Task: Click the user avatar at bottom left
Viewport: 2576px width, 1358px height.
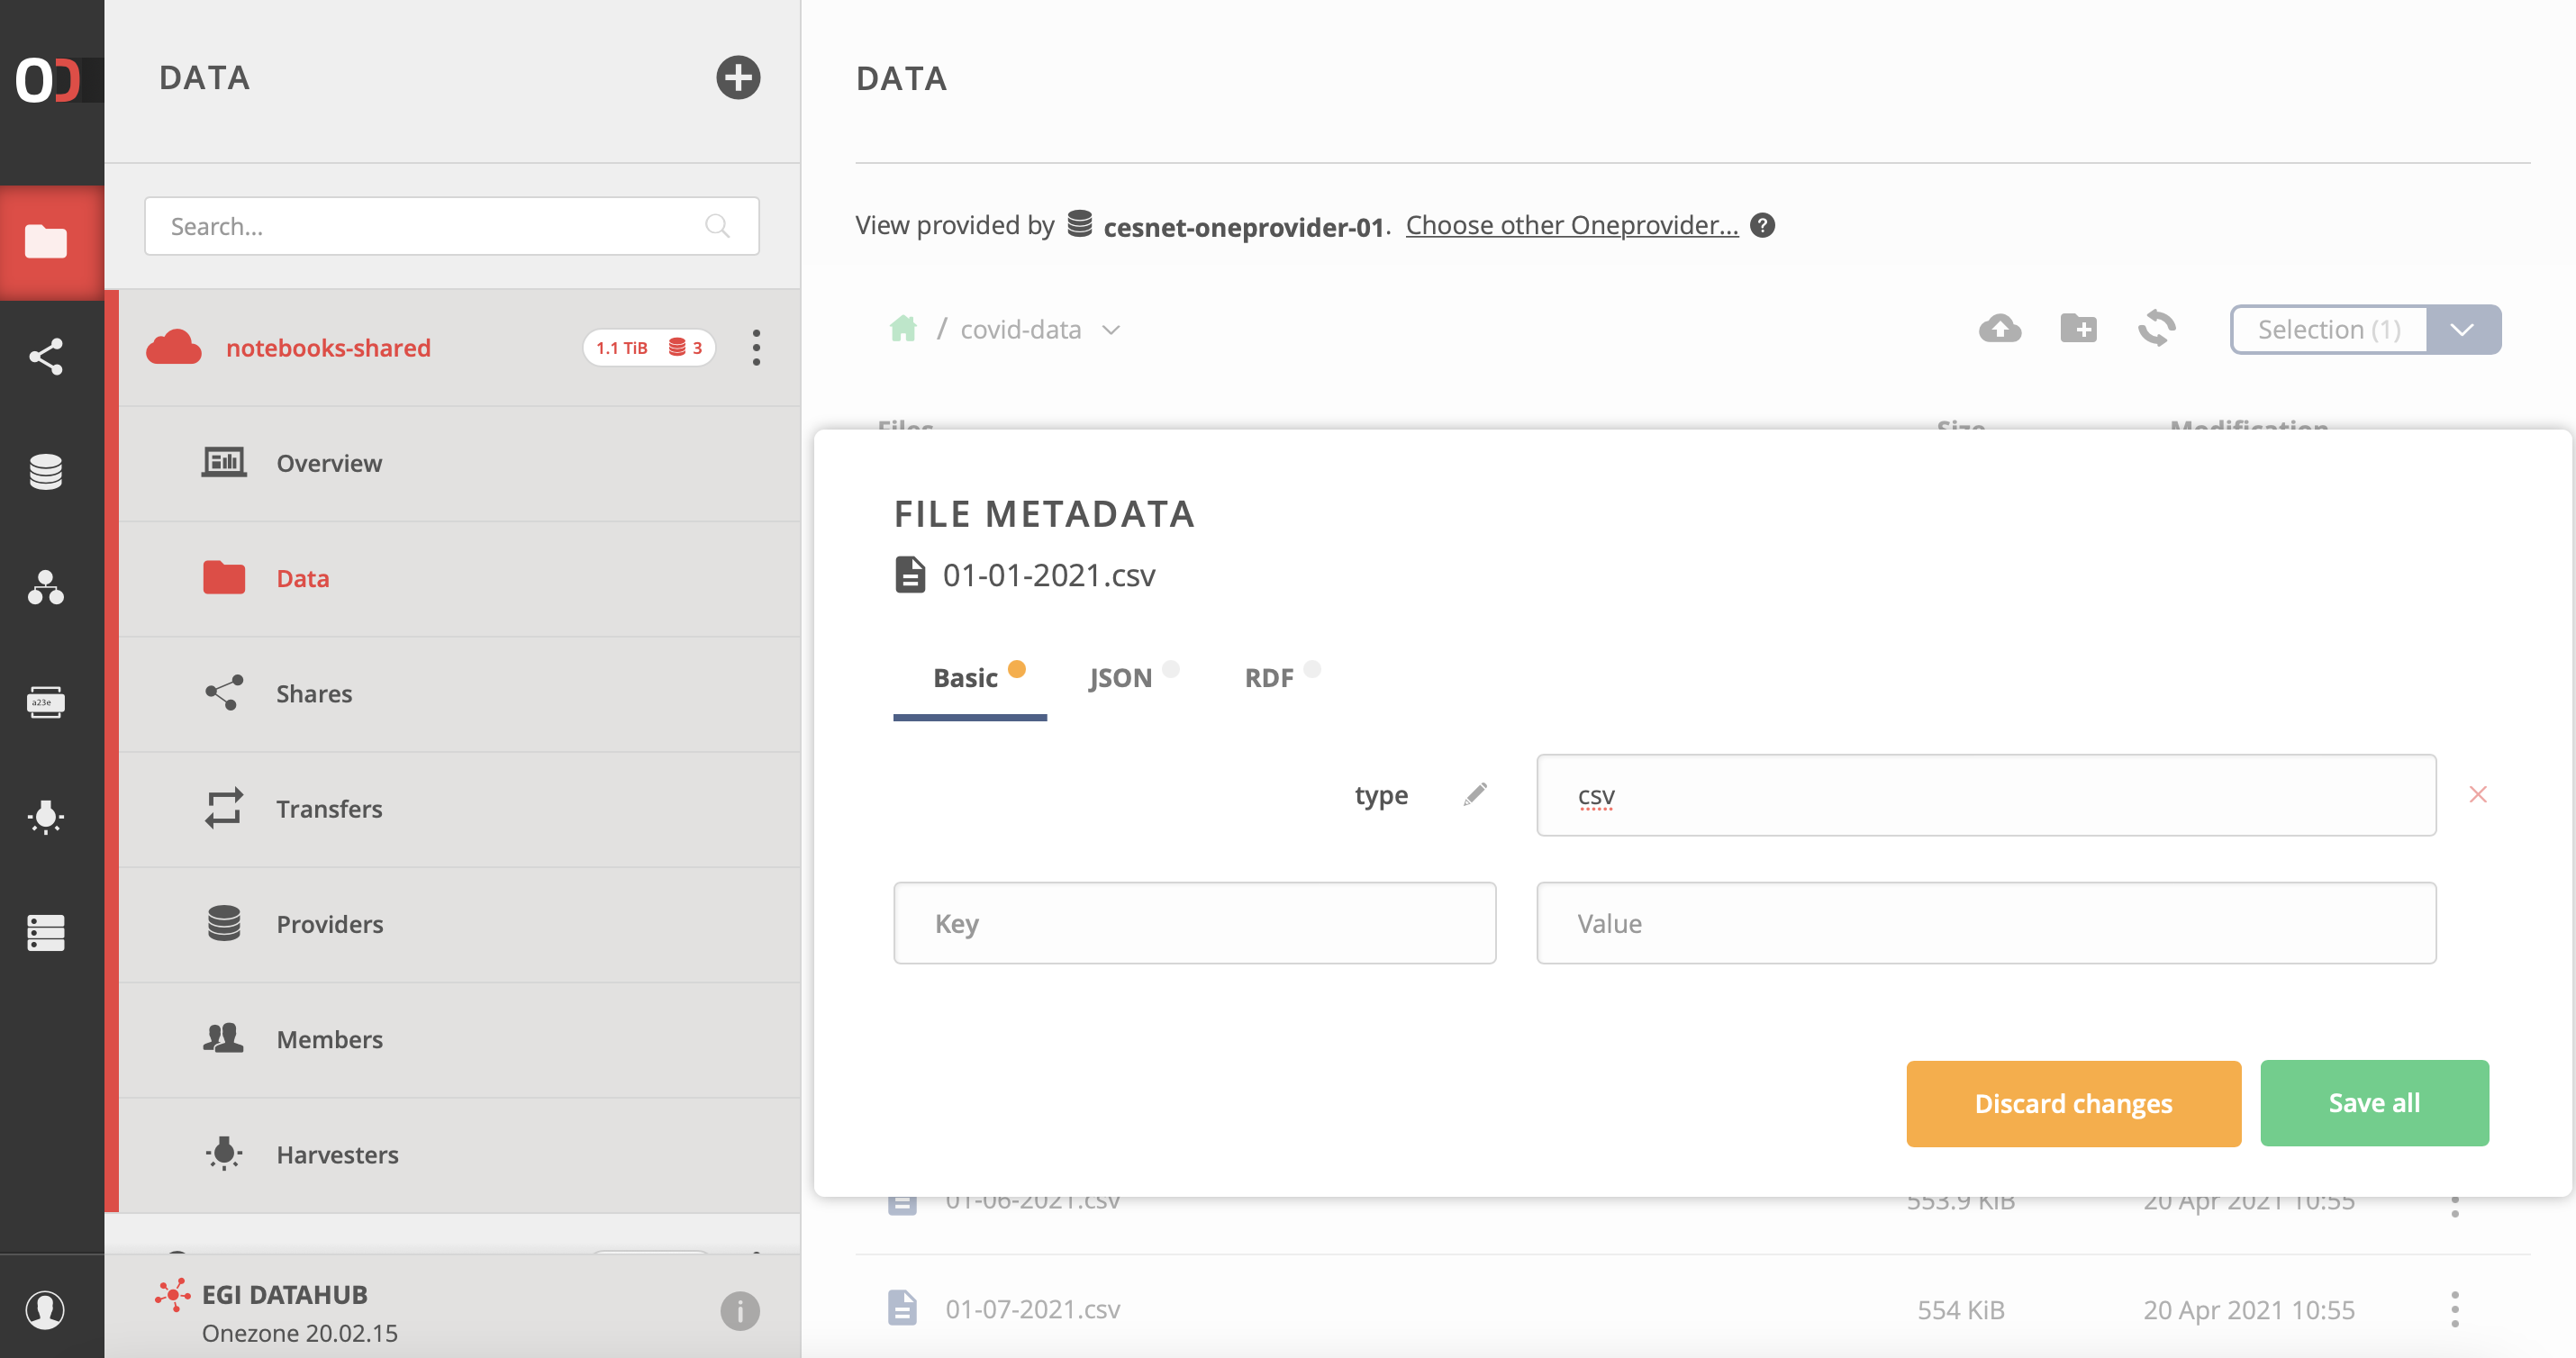Action: pos(45,1310)
